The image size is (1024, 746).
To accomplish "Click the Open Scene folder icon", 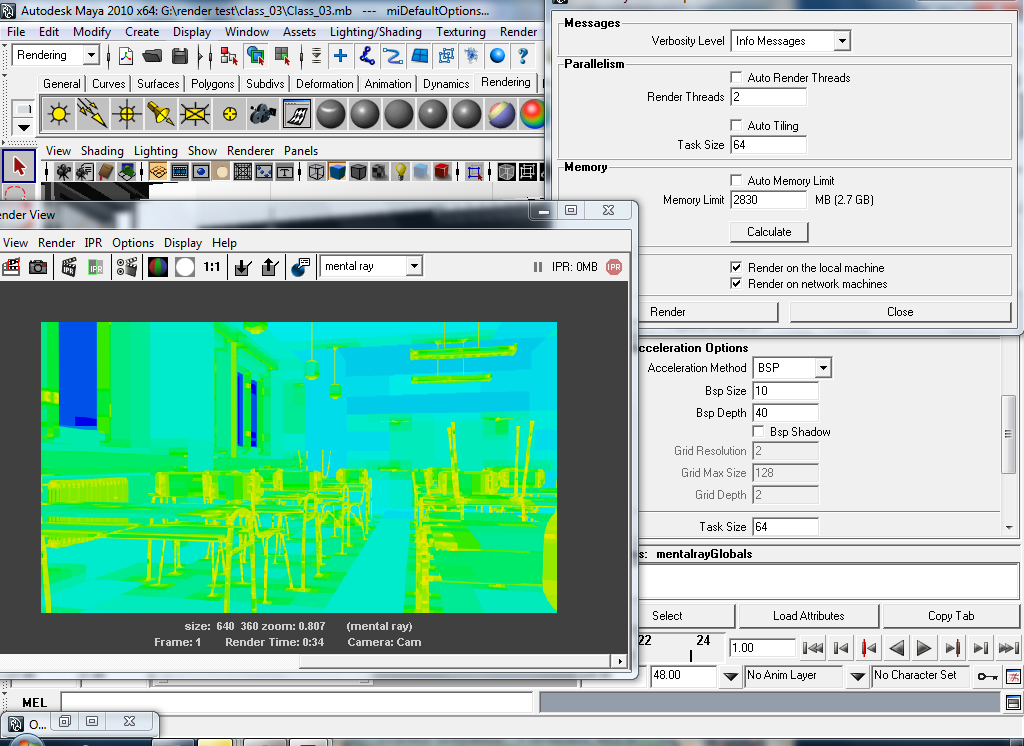I will (152, 56).
